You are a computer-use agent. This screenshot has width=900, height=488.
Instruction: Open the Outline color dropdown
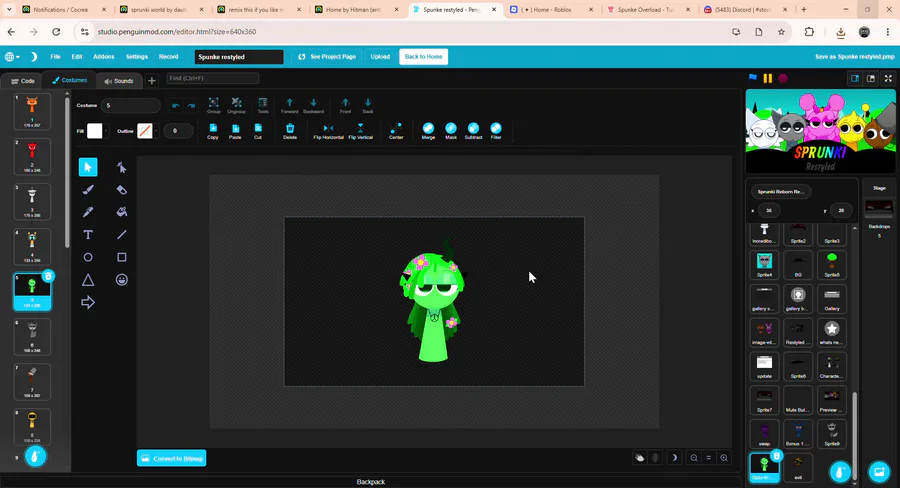coord(148,131)
